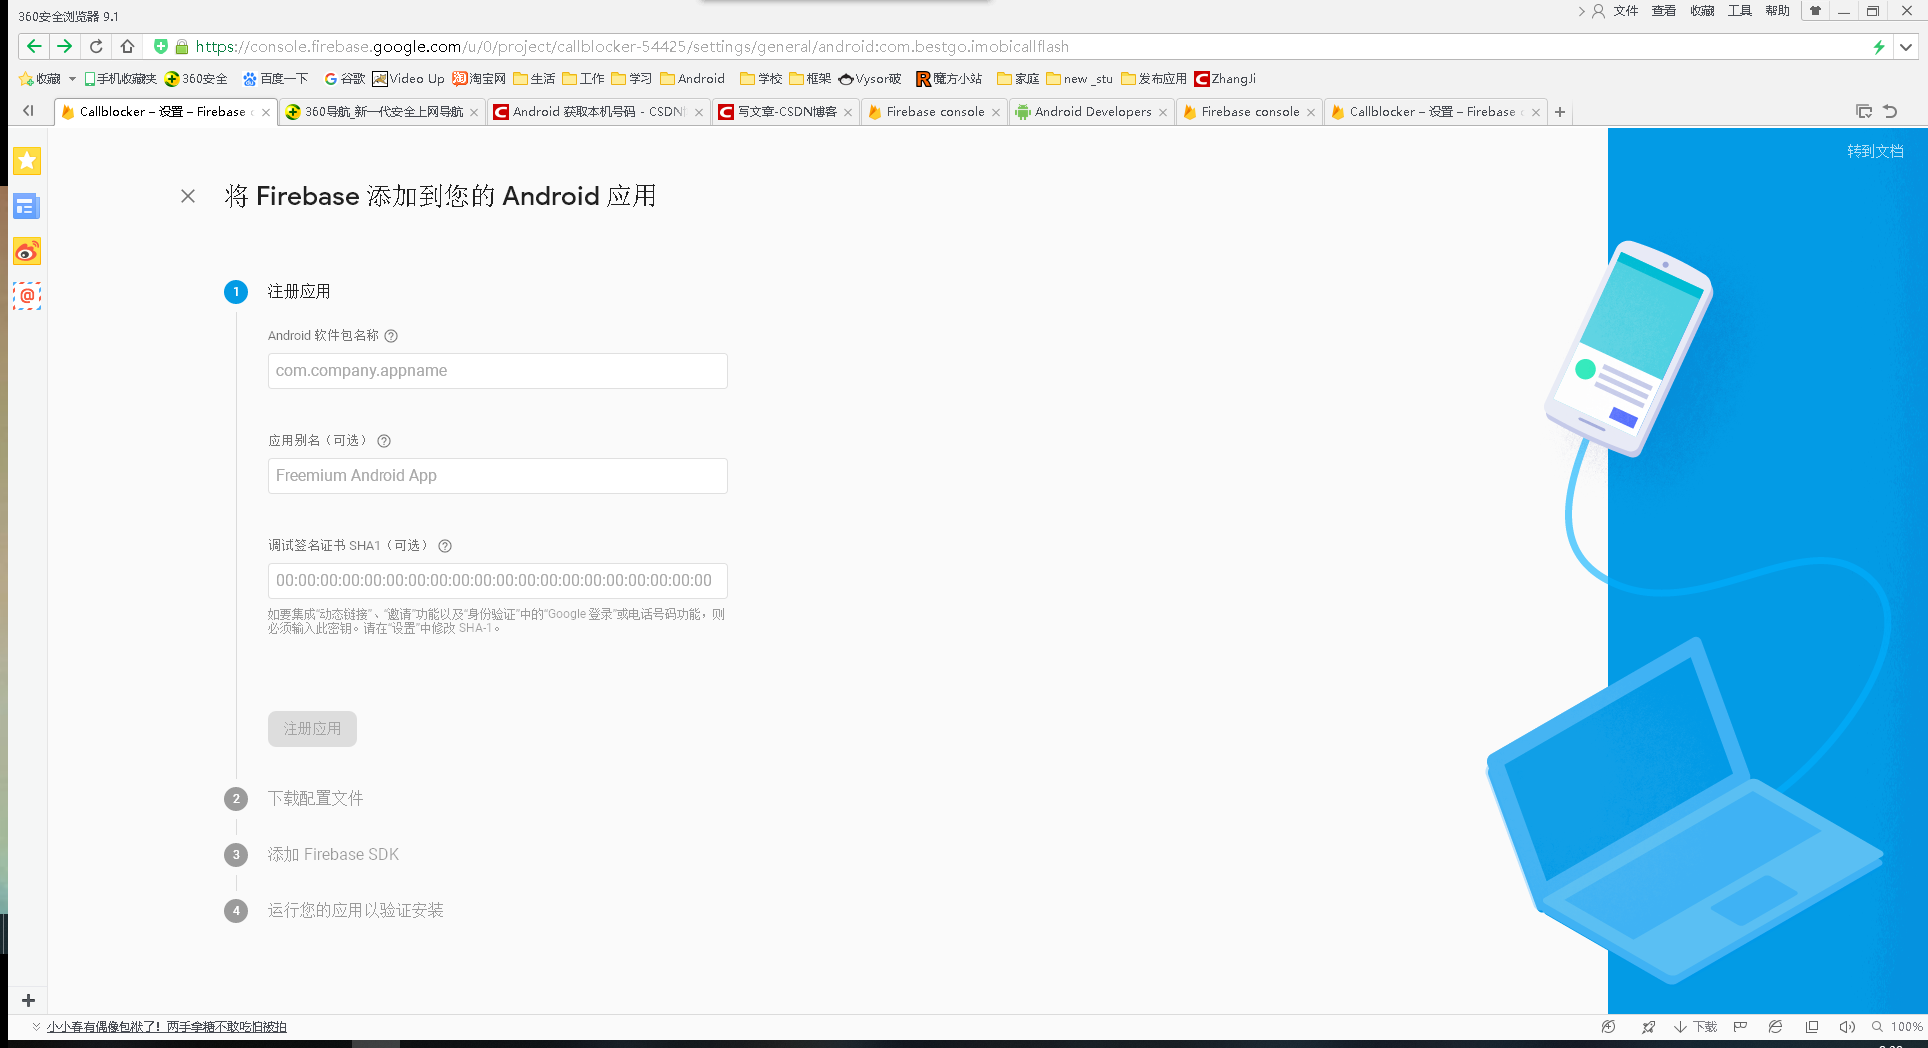Click the lightning speed mode icon
Screen dimensions: 1928x1048
tap(1879, 47)
